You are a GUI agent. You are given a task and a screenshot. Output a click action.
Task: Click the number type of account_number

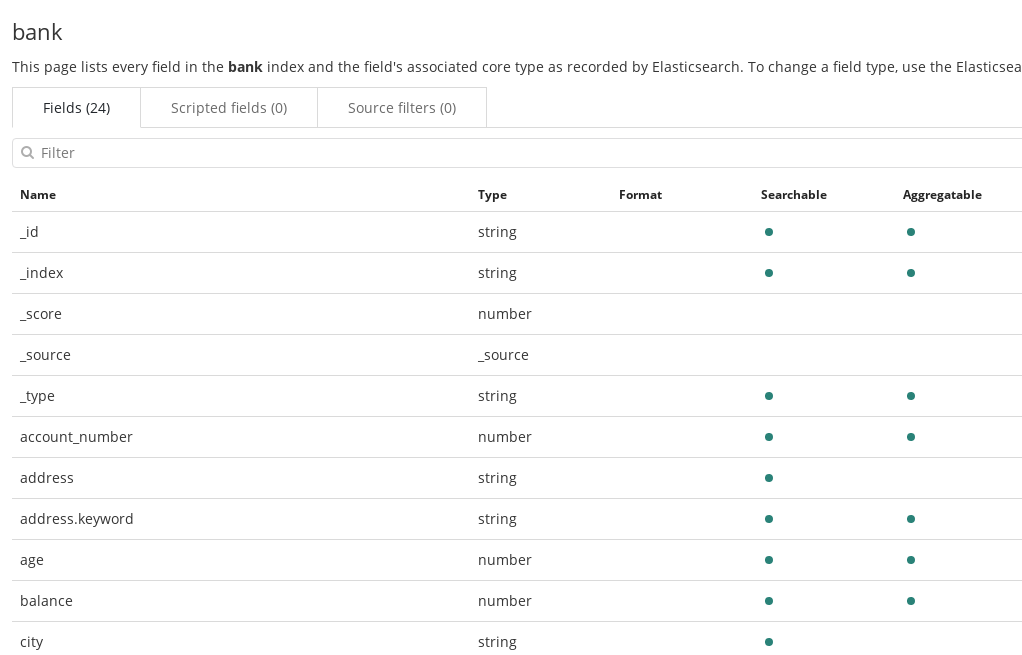click(504, 437)
